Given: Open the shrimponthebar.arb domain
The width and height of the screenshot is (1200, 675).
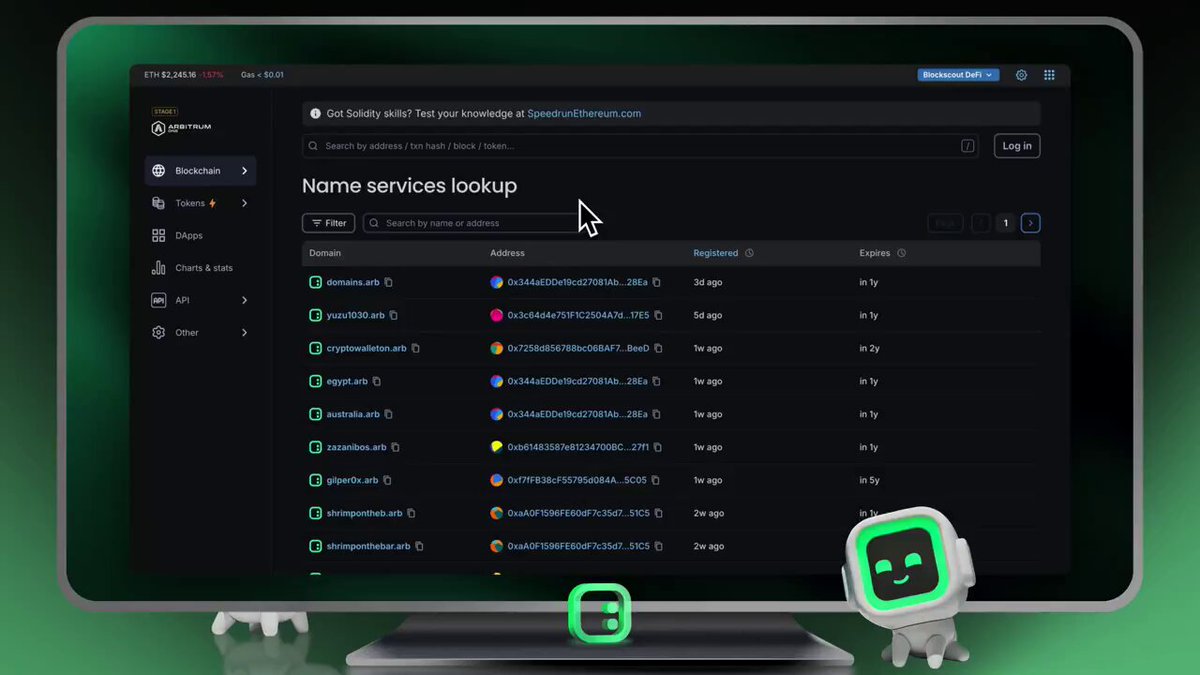Looking at the screenshot, I should click(369, 546).
